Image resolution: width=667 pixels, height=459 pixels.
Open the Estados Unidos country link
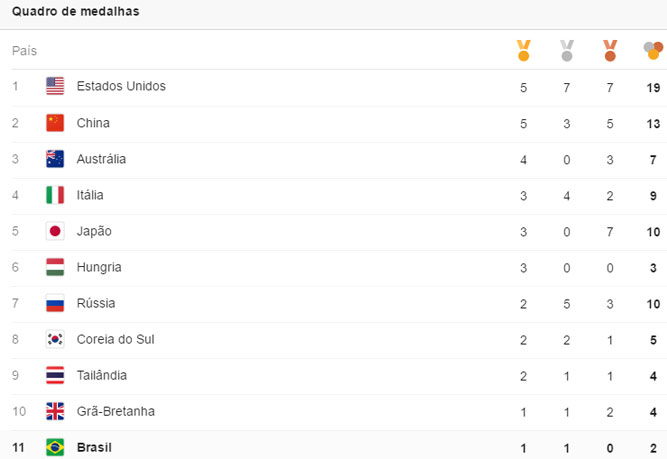point(121,86)
